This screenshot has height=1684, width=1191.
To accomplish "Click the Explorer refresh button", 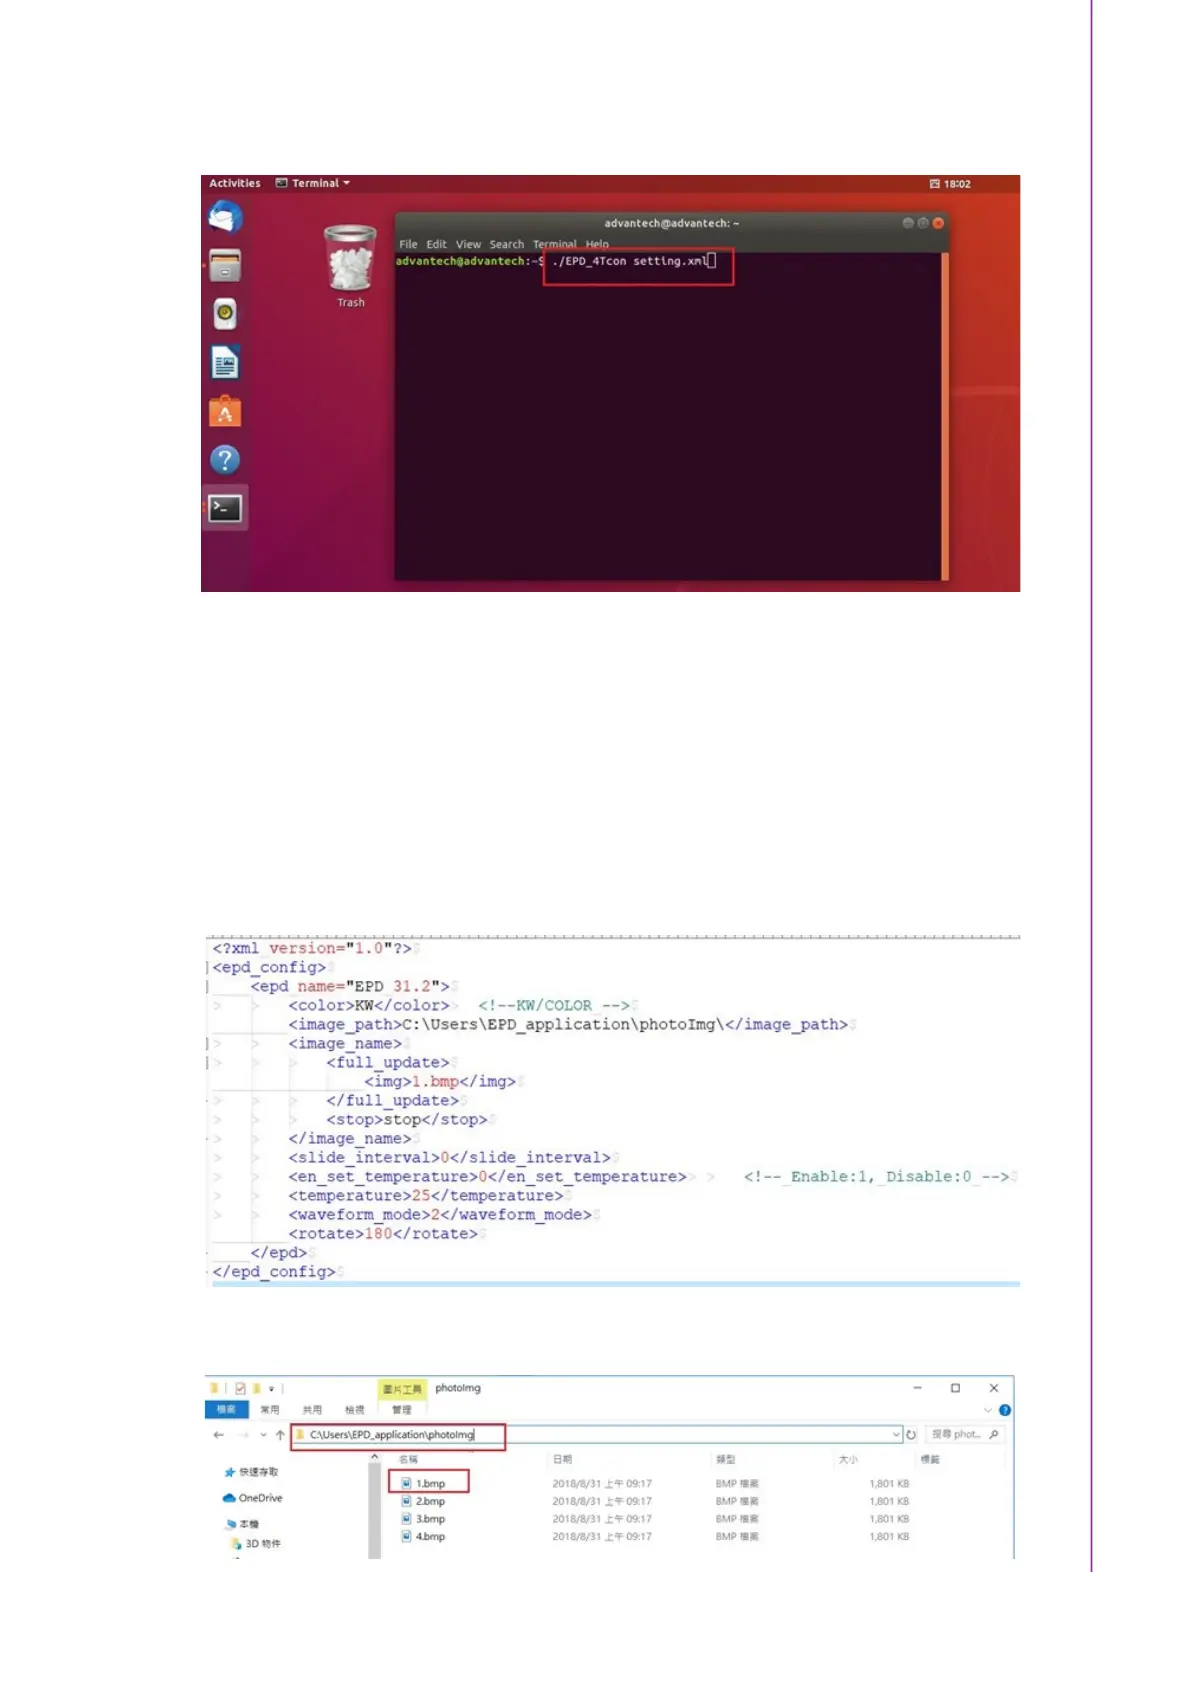I will [911, 1435].
